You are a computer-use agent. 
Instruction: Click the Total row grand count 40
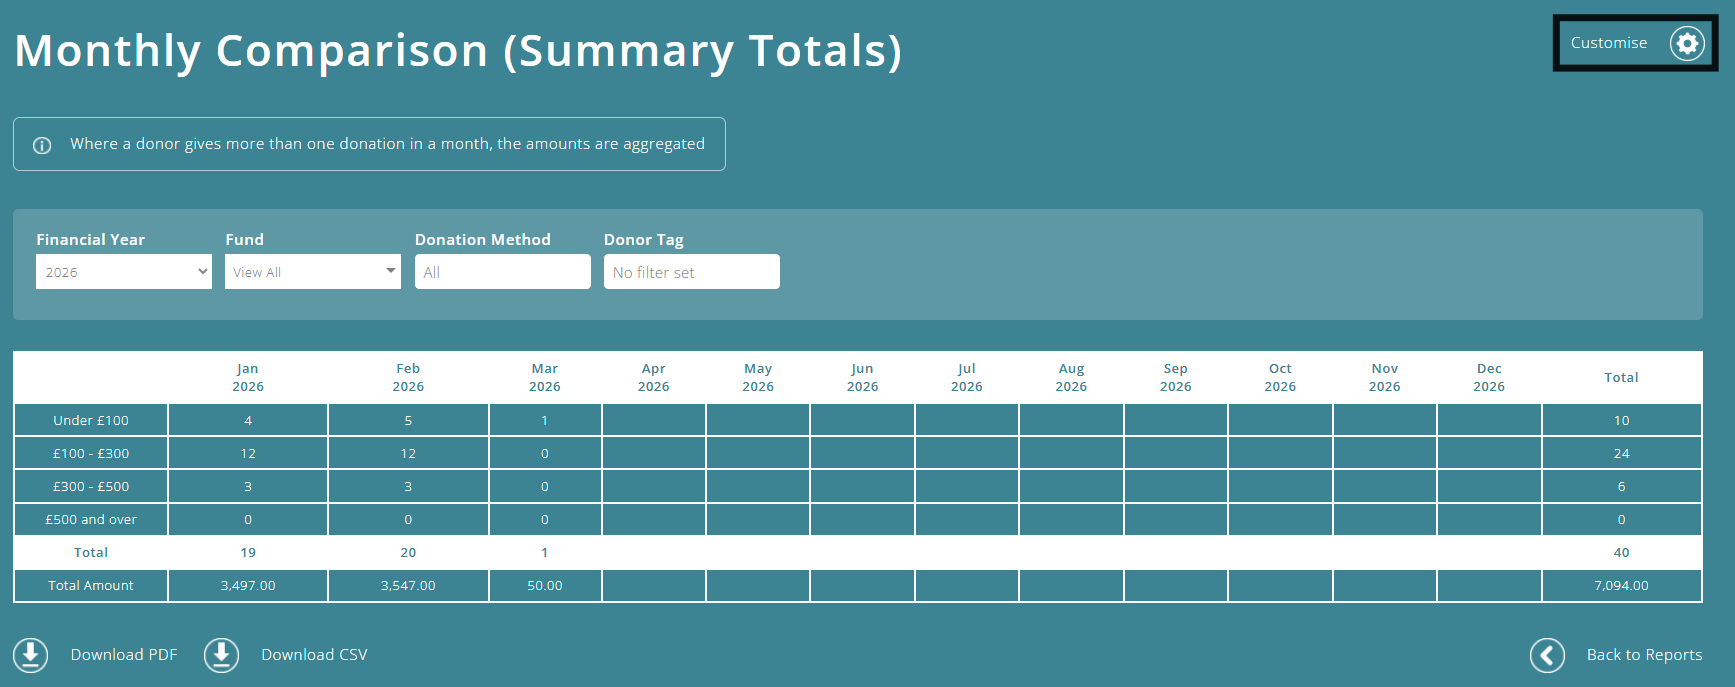click(1621, 553)
